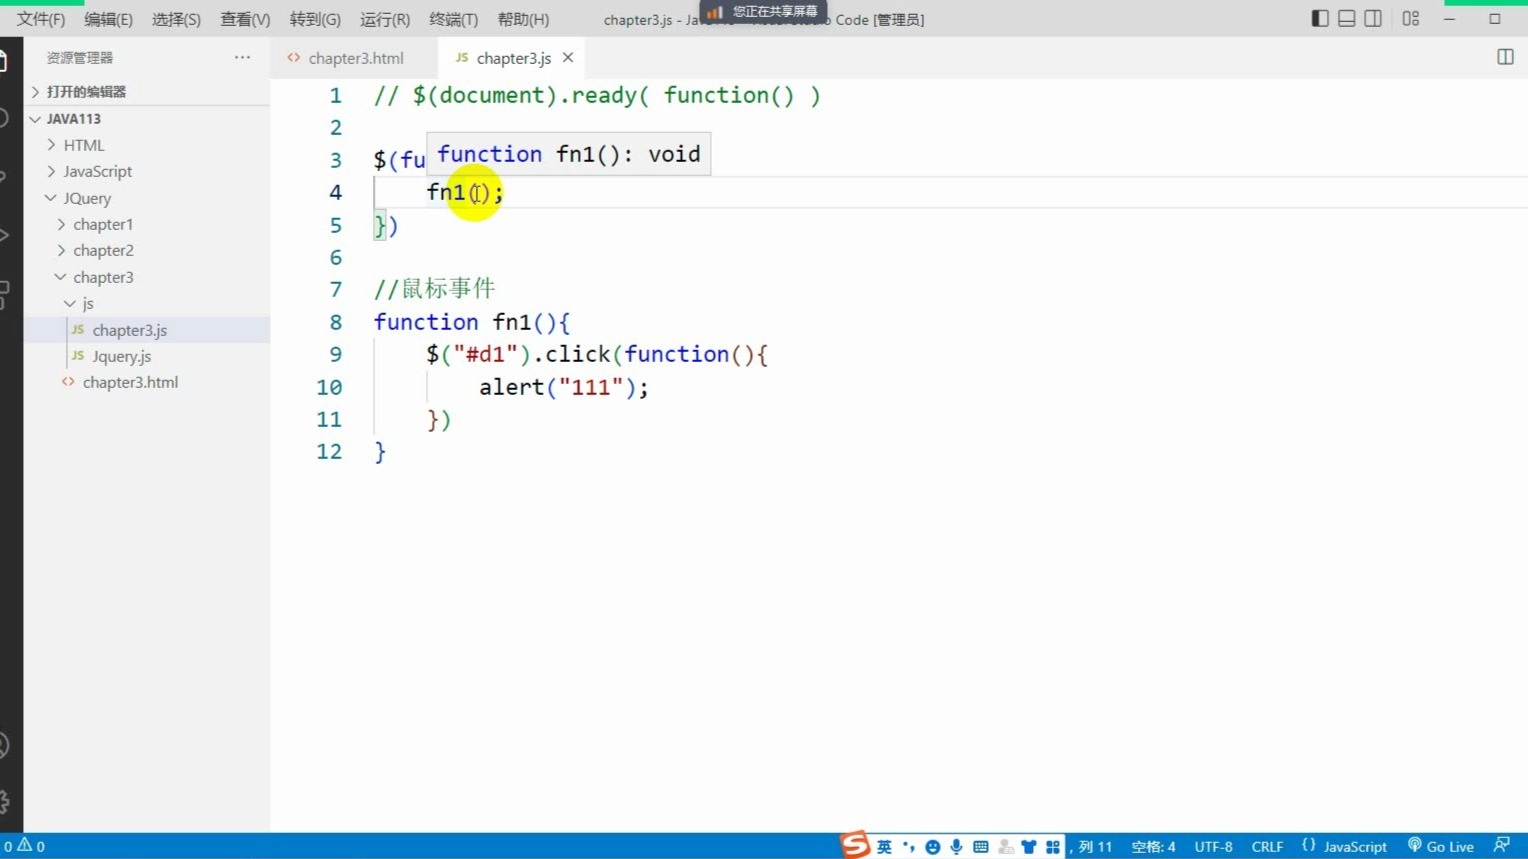This screenshot has height=859, width=1528.
Task: Open the 运行(R) menu
Action: click(385, 19)
